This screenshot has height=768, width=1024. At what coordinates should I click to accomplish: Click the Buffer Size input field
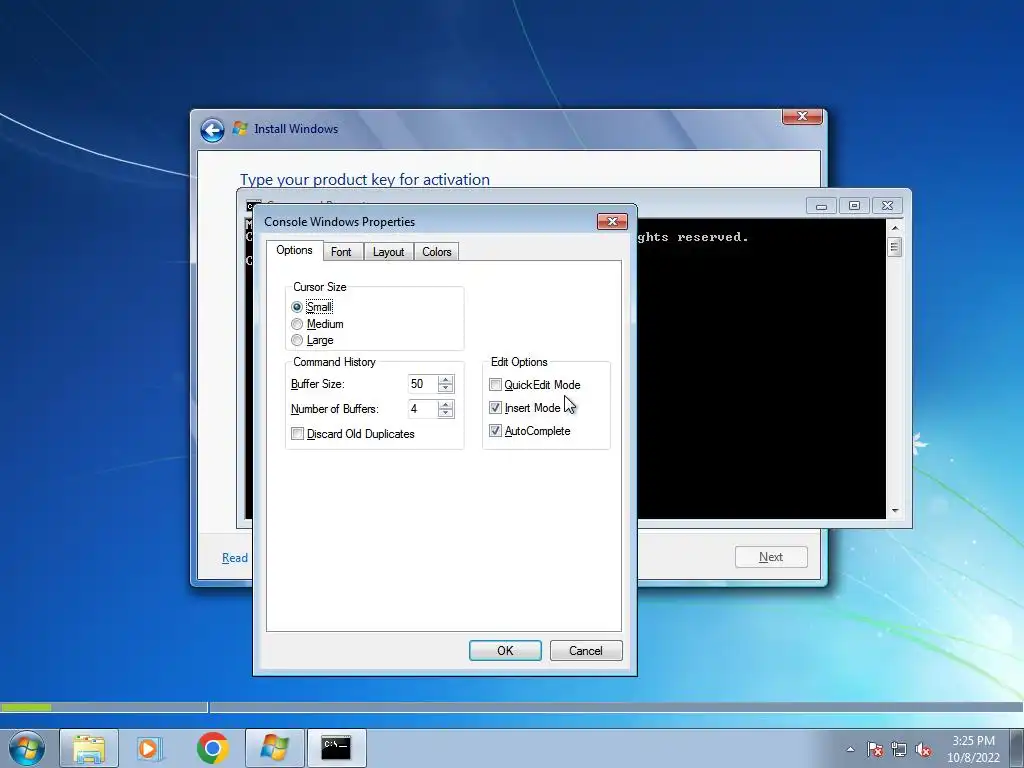click(x=423, y=384)
